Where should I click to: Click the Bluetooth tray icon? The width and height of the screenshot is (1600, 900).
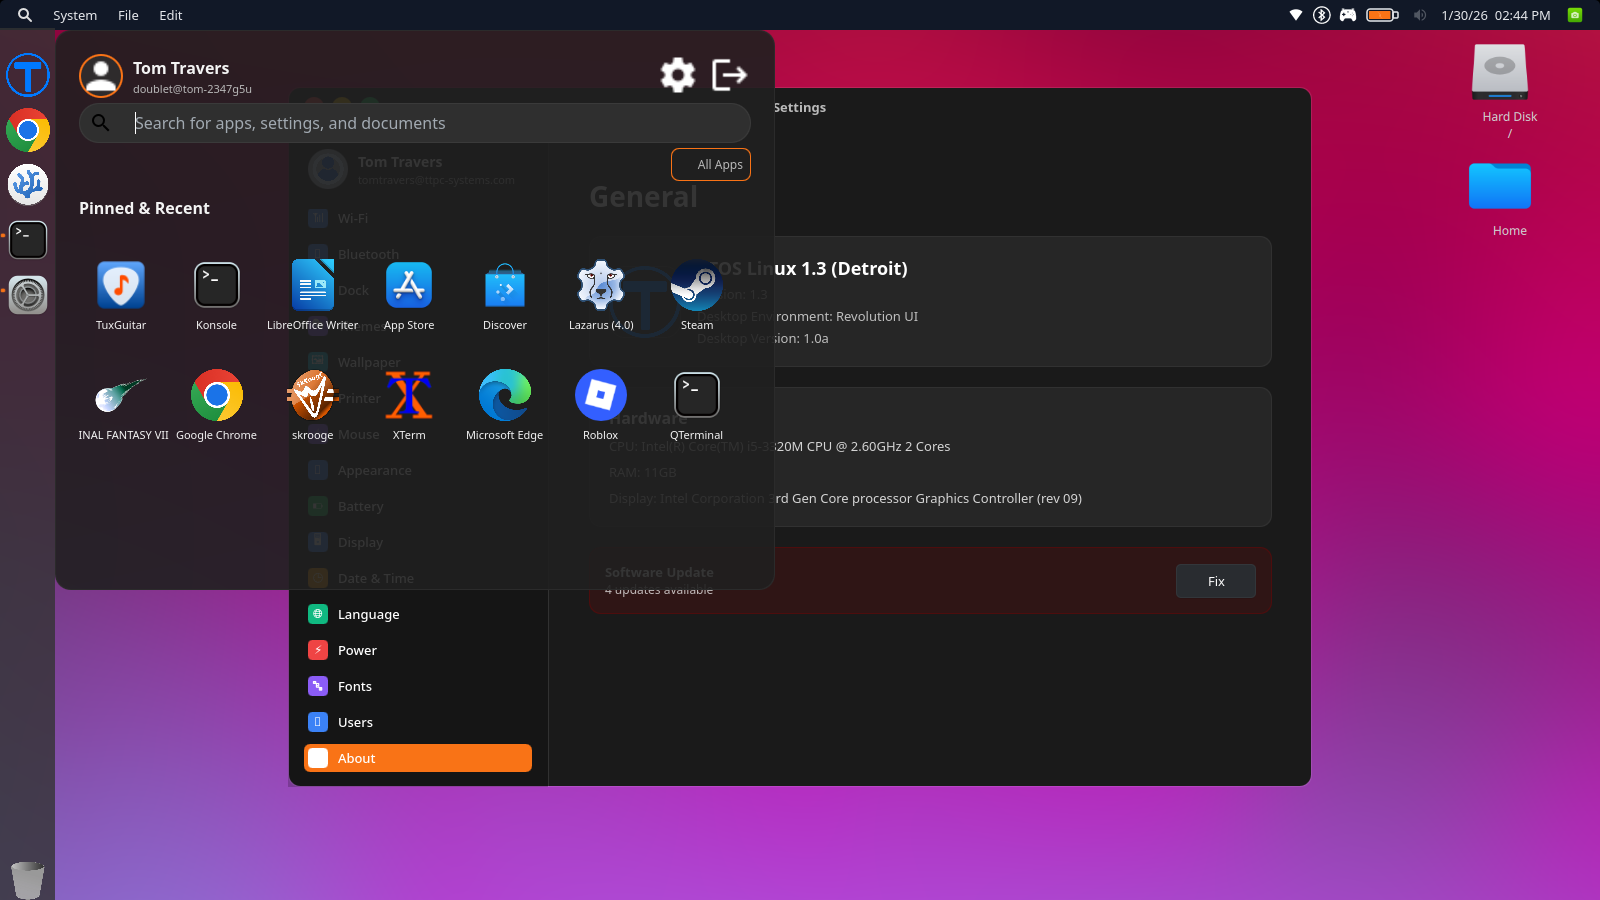pyautogui.click(x=1322, y=15)
